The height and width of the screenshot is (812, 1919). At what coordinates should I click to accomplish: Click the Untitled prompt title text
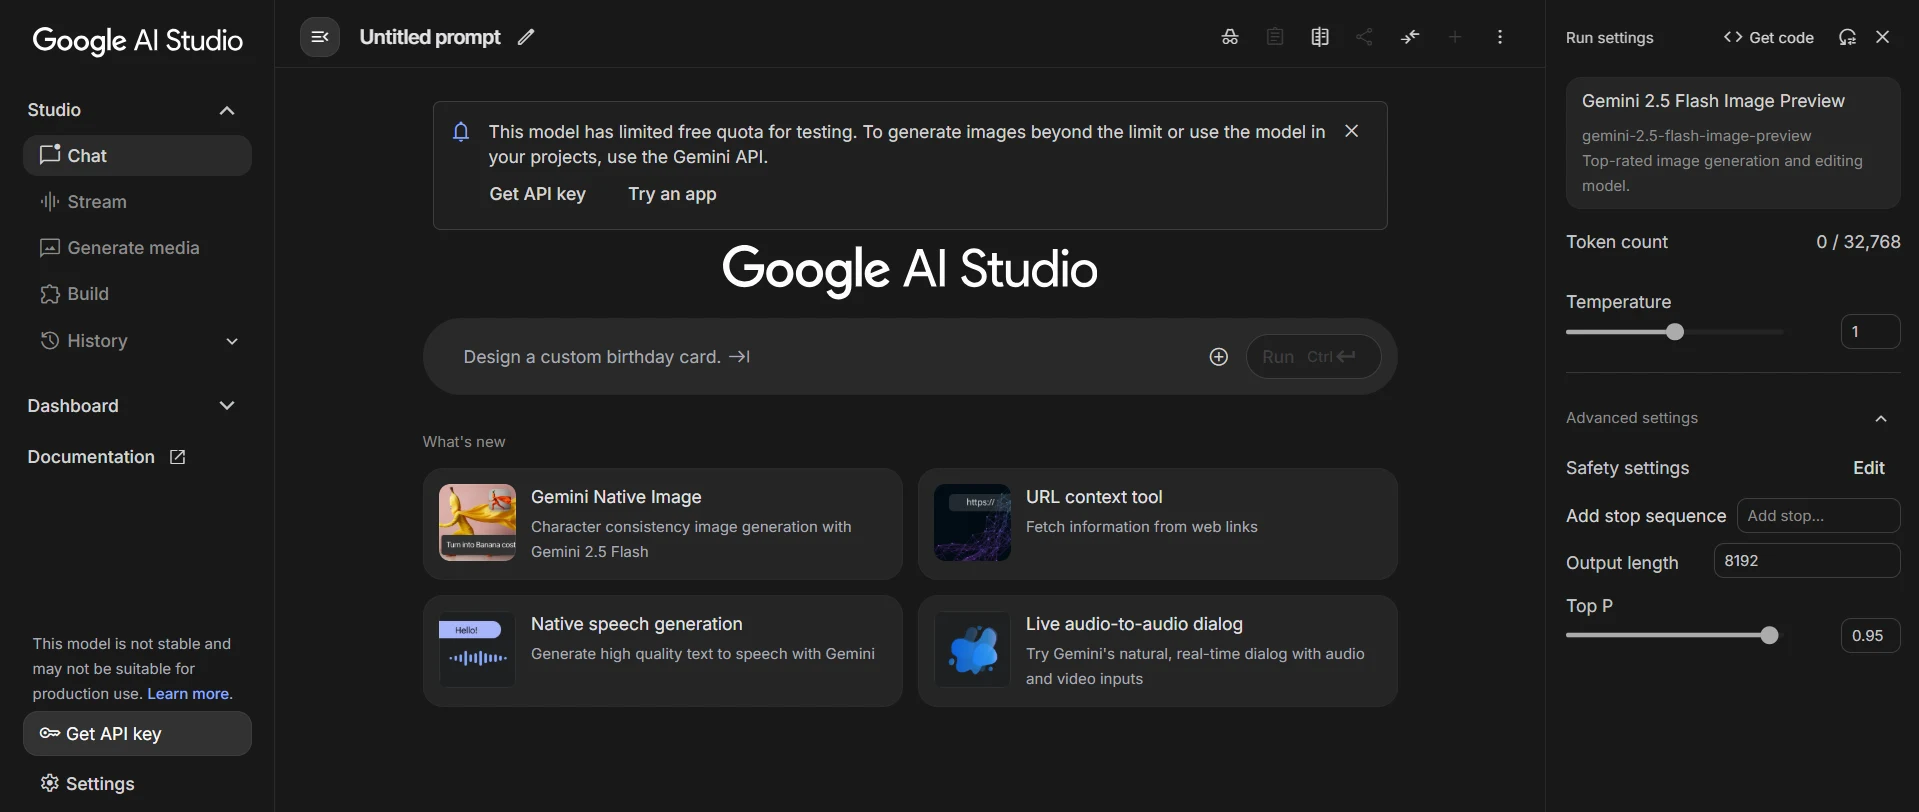point(430,37)
